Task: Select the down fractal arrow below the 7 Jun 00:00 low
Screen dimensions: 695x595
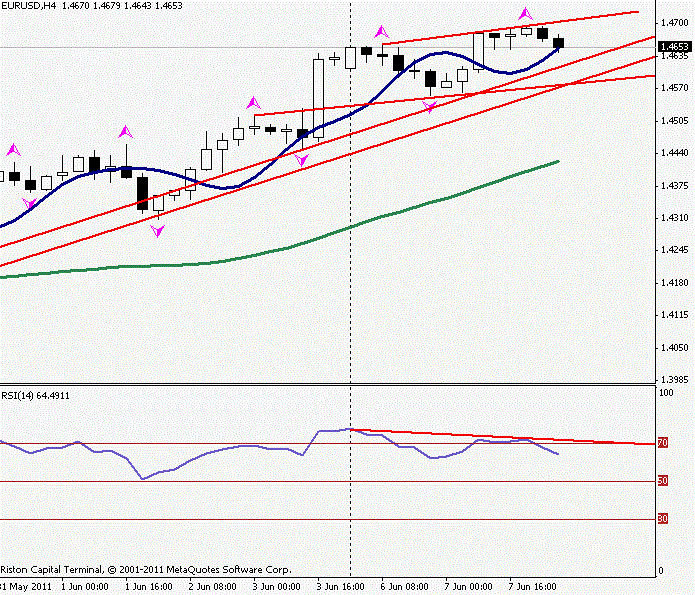Action: pos(429,107)
